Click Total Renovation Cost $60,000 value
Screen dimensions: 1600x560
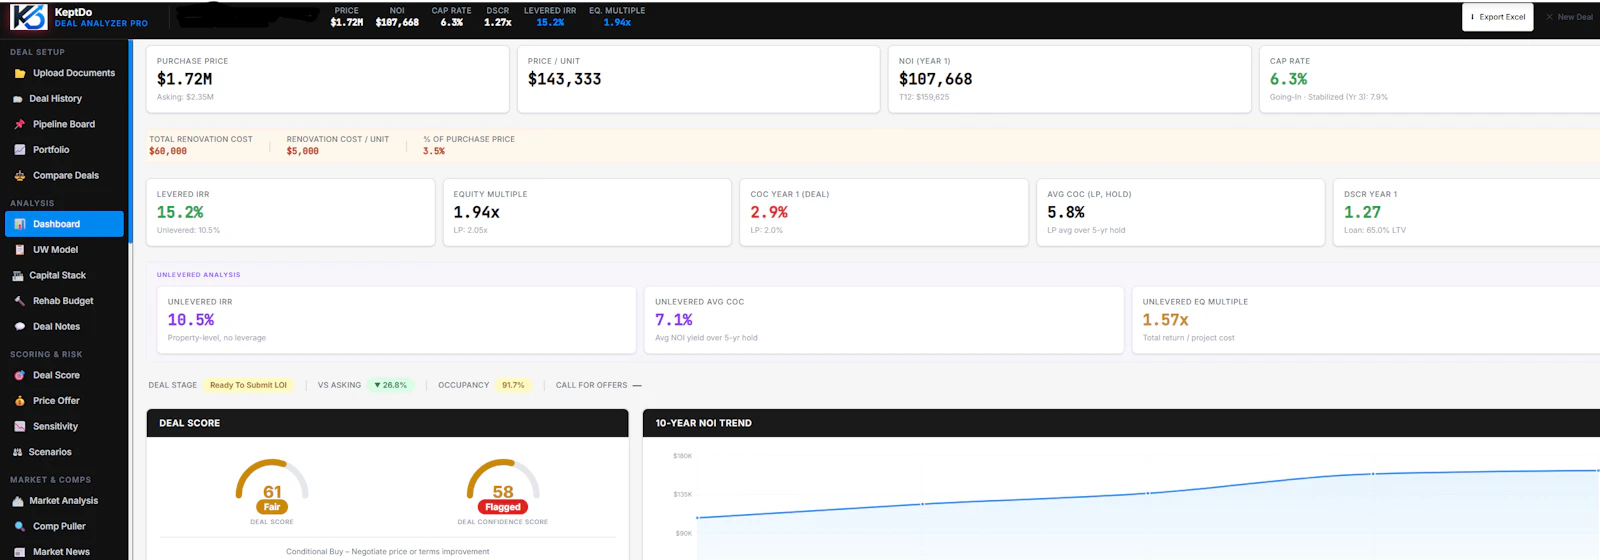pos(168,152)
